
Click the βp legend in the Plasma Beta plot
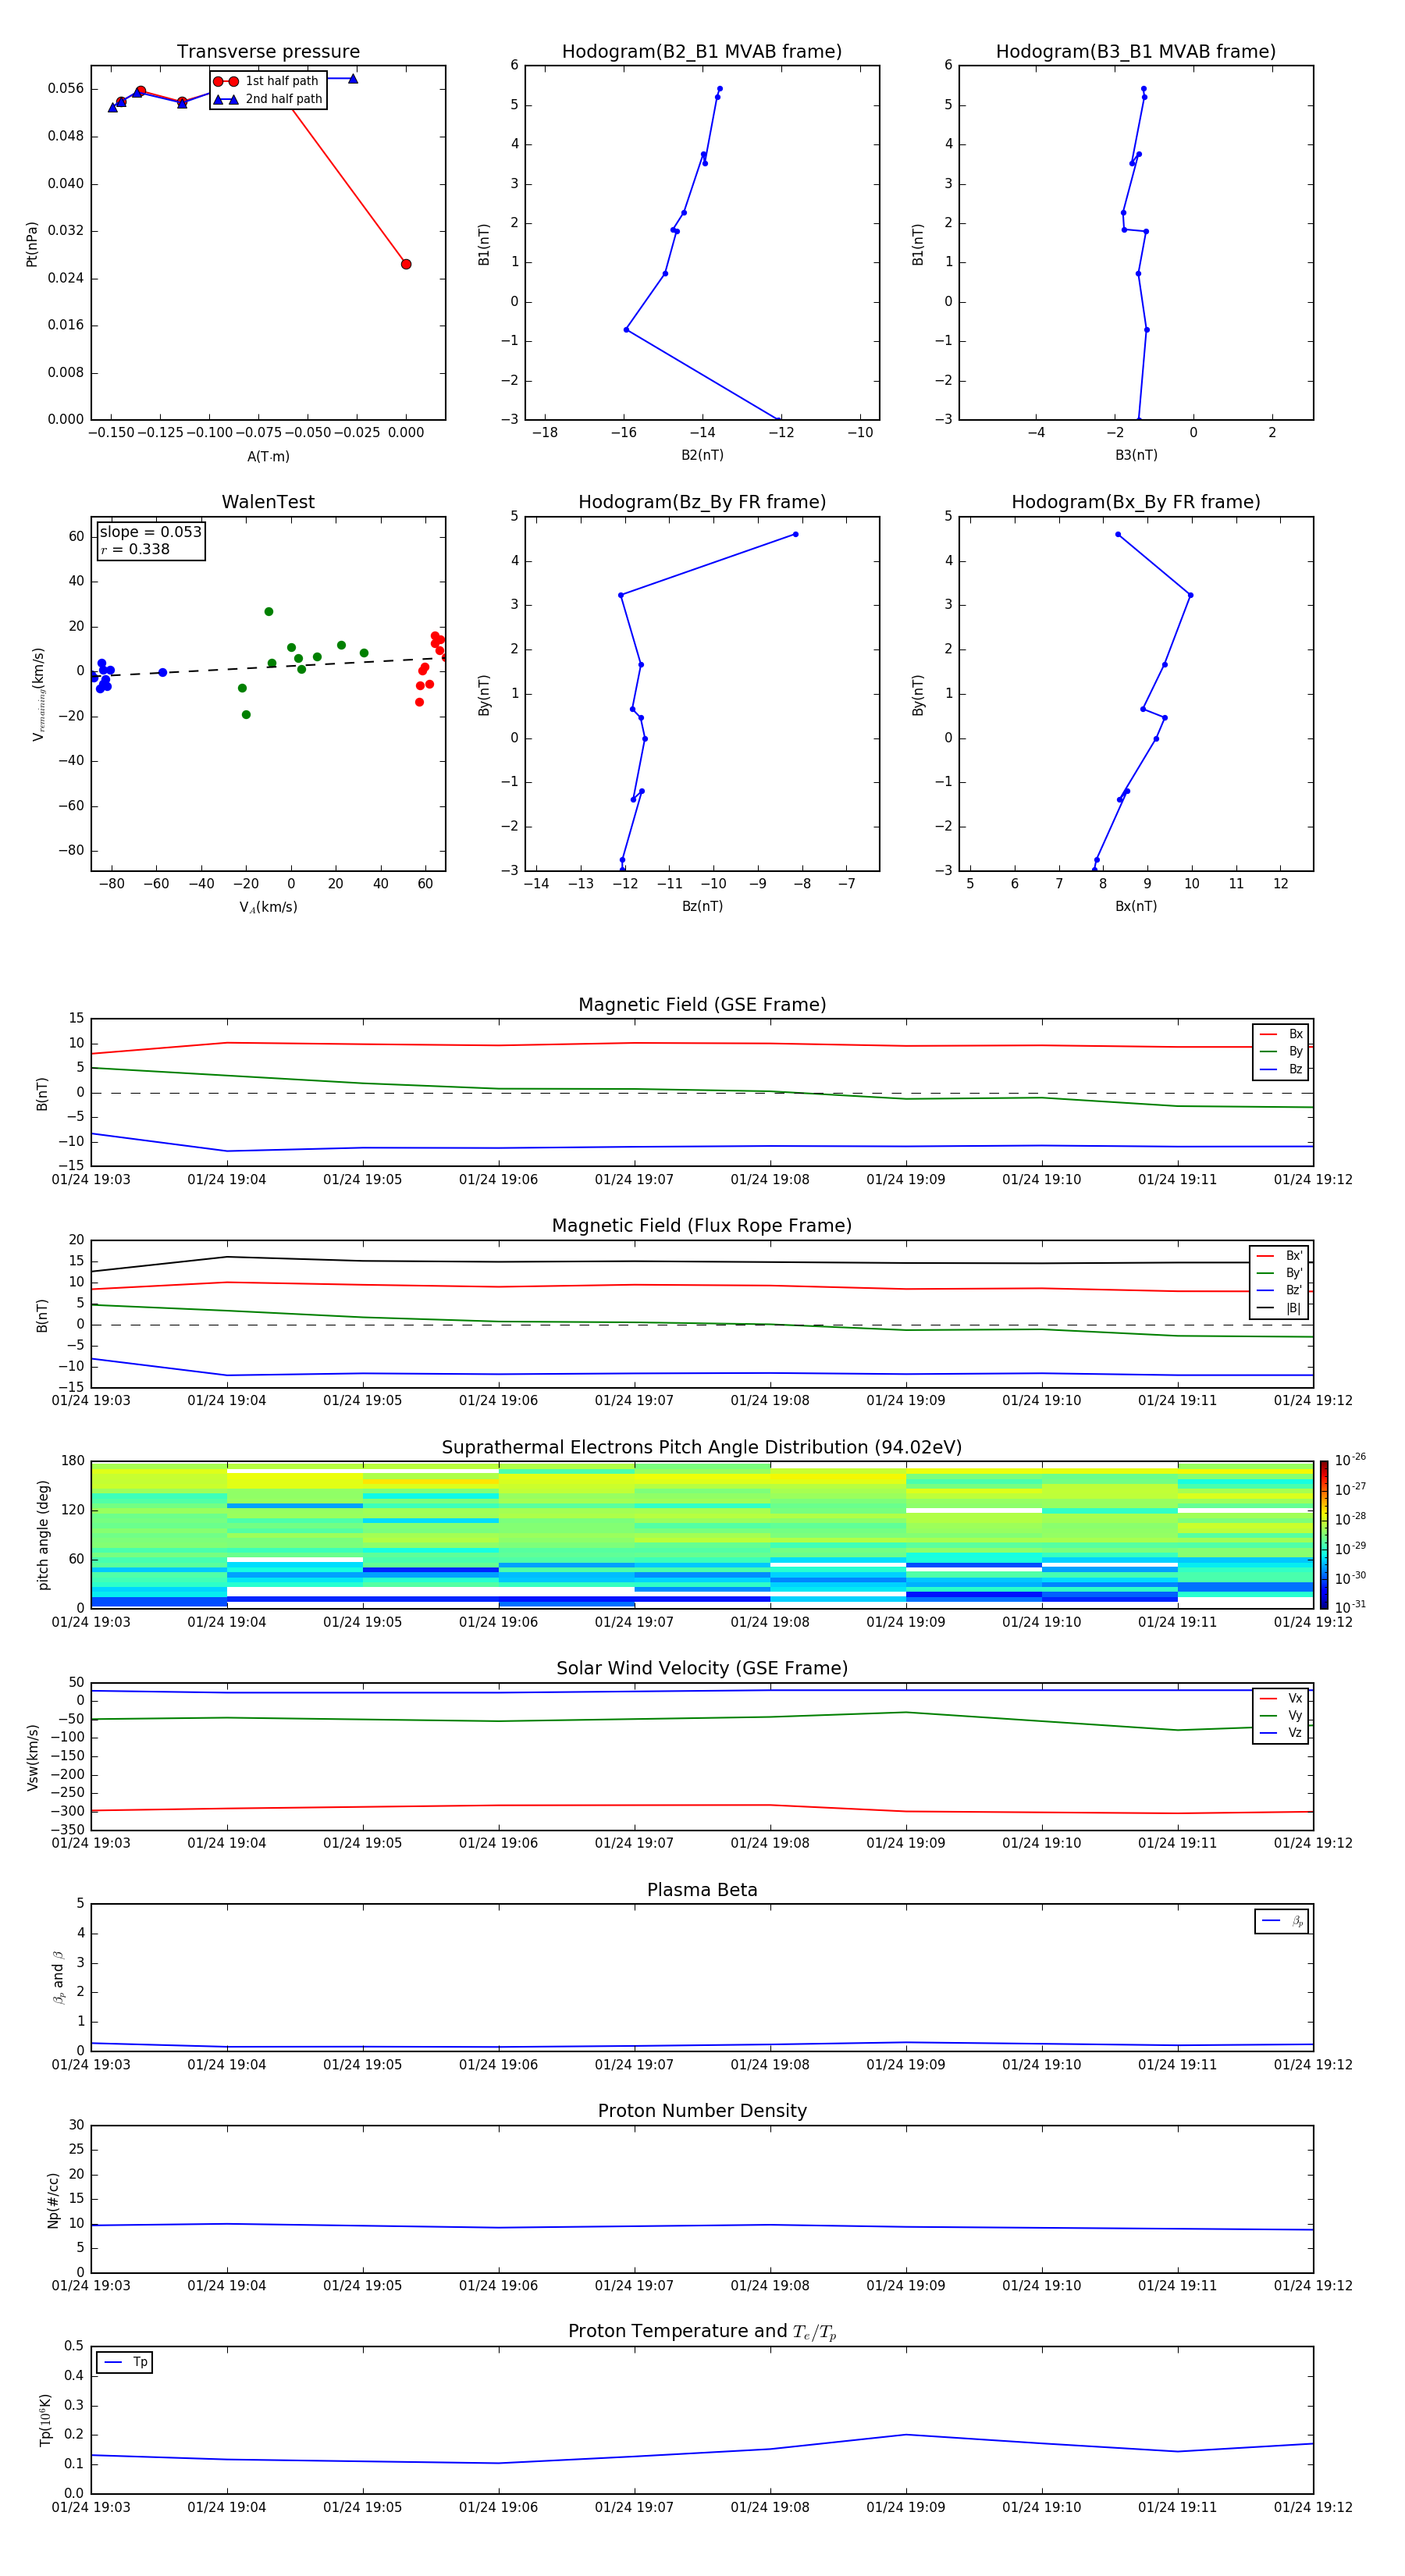(1282, 1921)
